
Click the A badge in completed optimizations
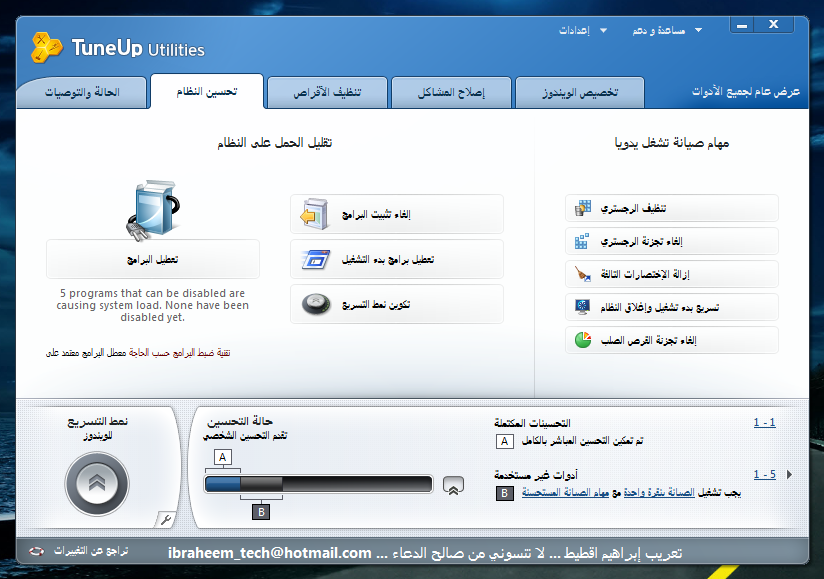[x=504, y=441]
